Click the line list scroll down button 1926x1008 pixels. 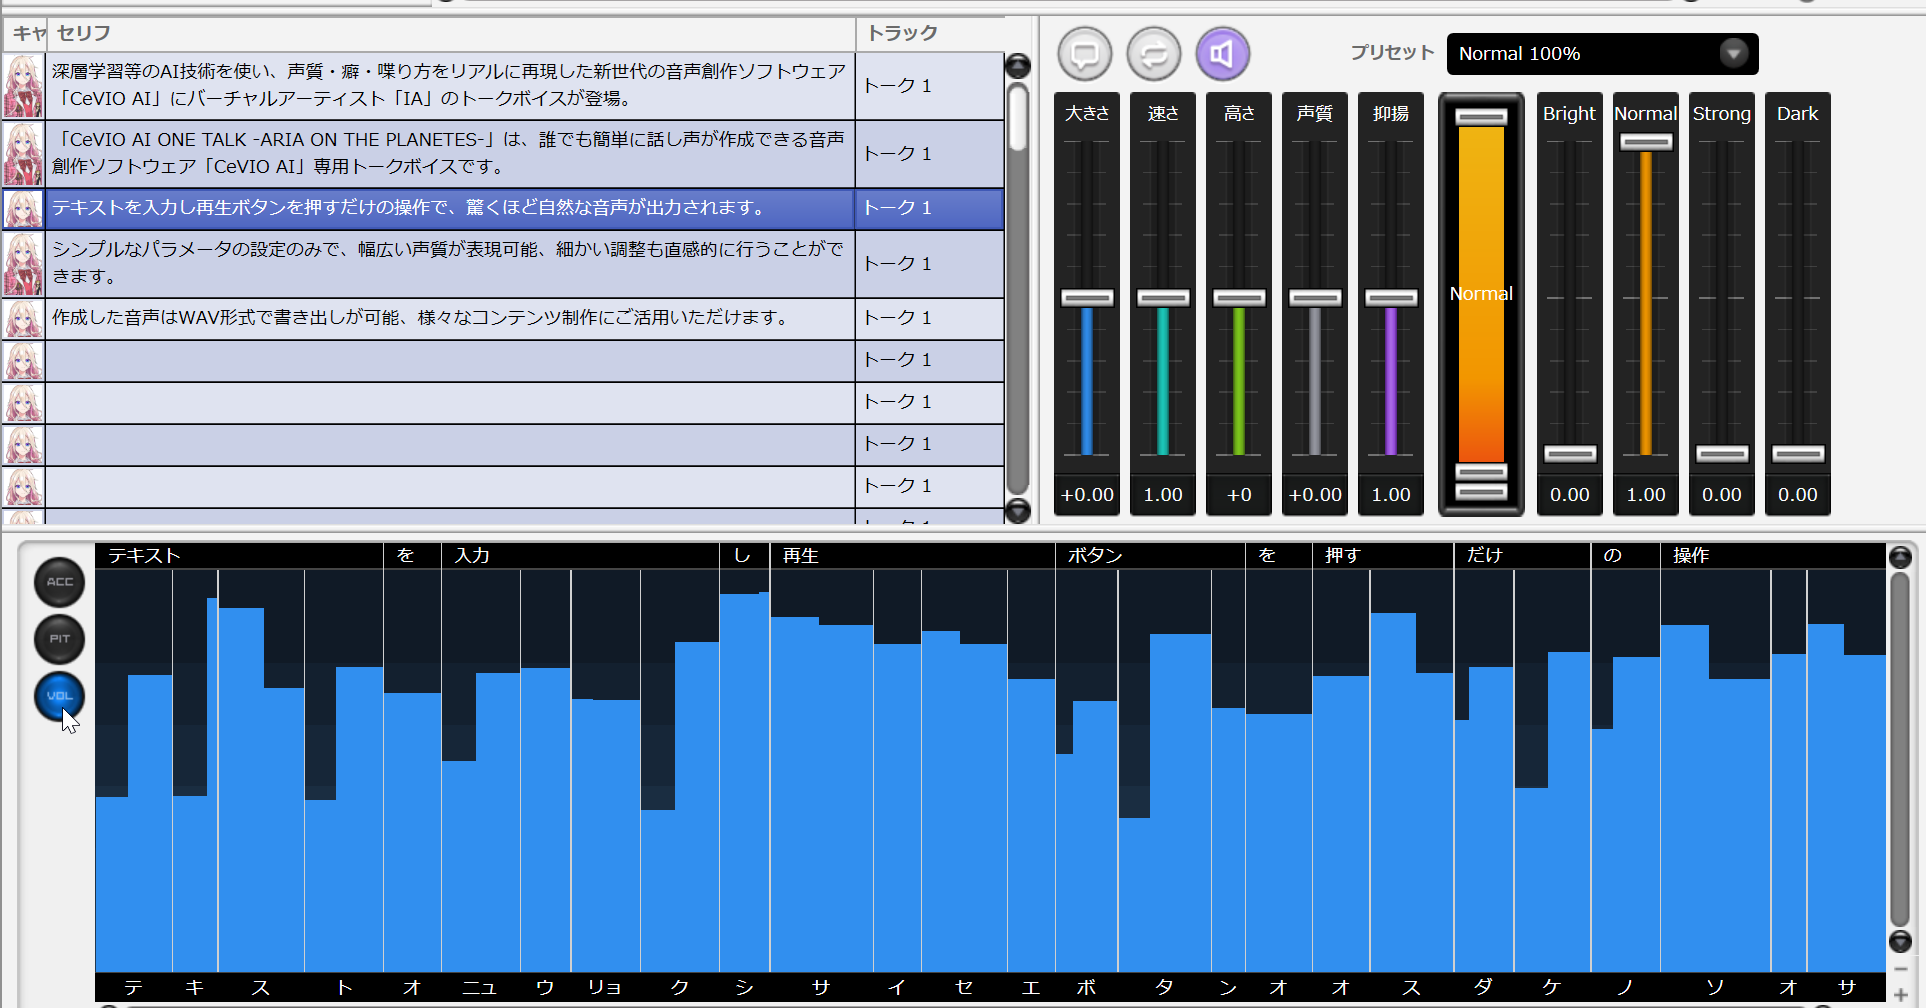click(x=1018, y=510)
